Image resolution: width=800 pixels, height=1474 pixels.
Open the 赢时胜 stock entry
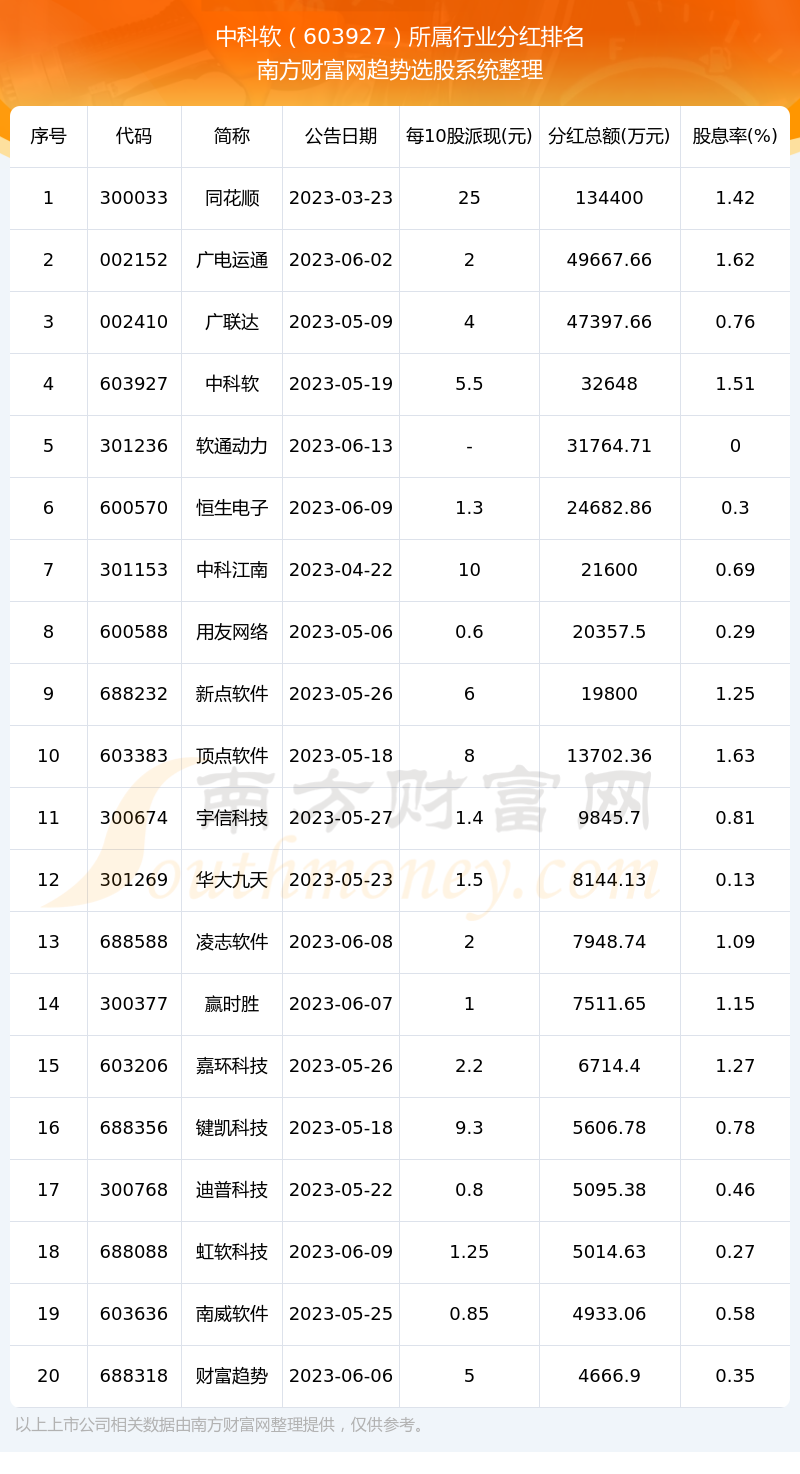(232, 1004)
